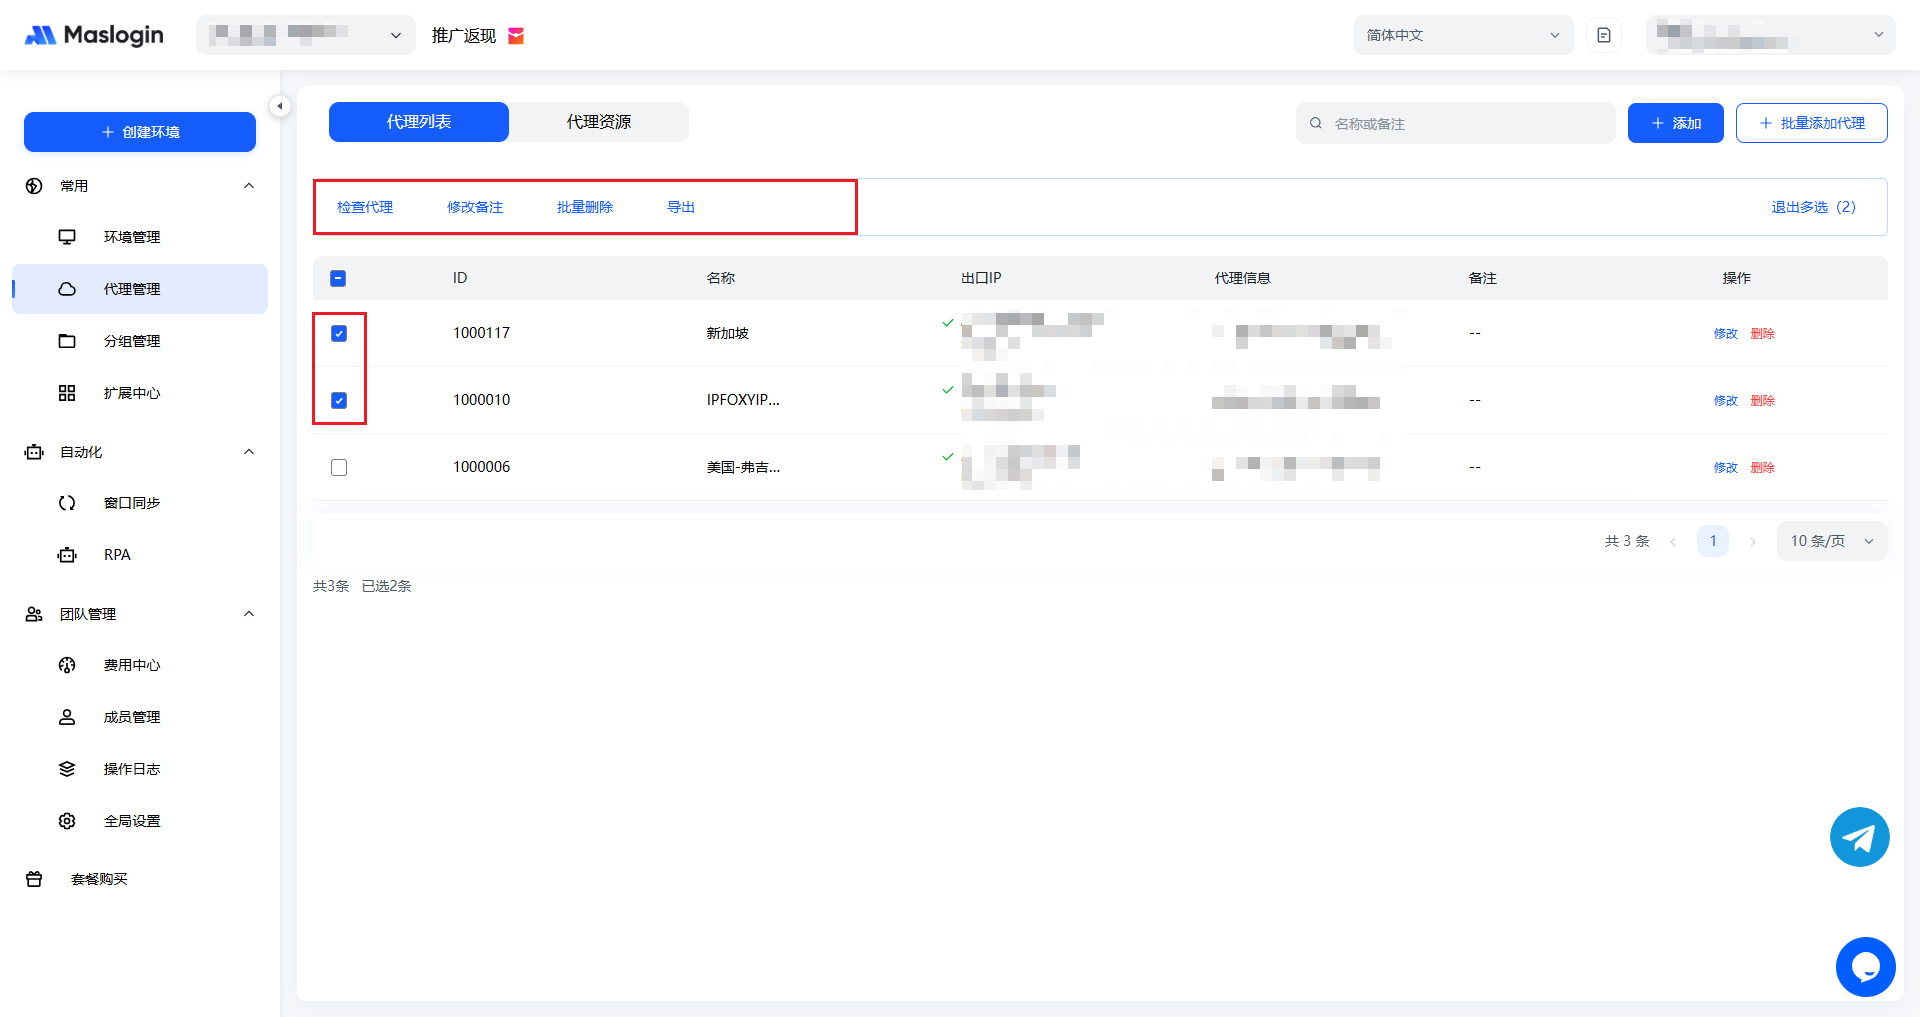Click 删除 for proxy 1000010
Viewport: 1920px width, 1017px height.
(x=1762, y=400)
